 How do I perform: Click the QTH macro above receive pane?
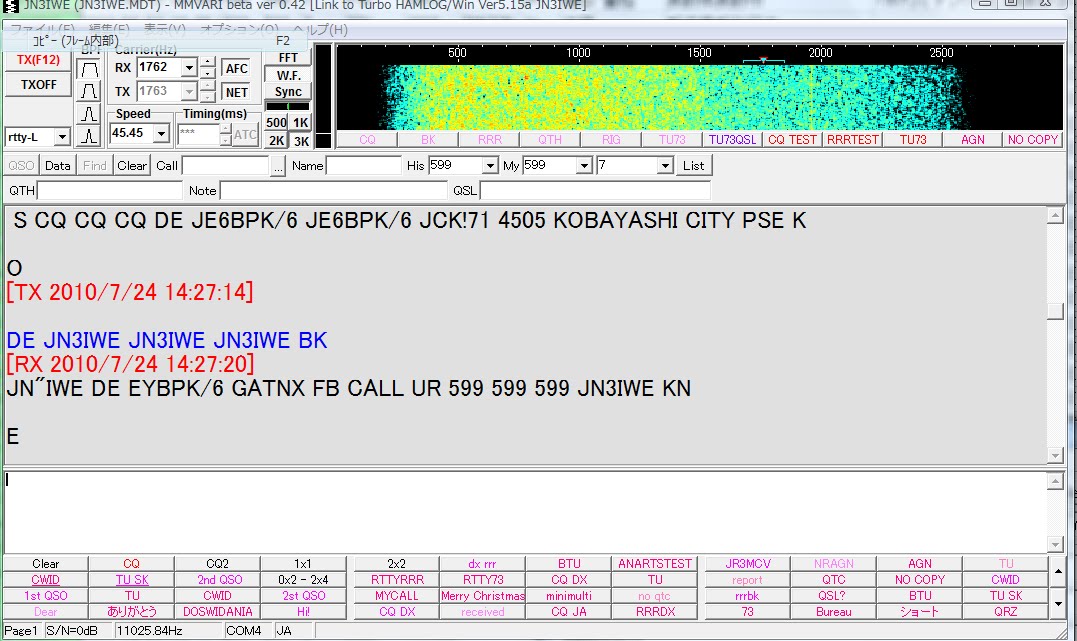coord(550,139)
